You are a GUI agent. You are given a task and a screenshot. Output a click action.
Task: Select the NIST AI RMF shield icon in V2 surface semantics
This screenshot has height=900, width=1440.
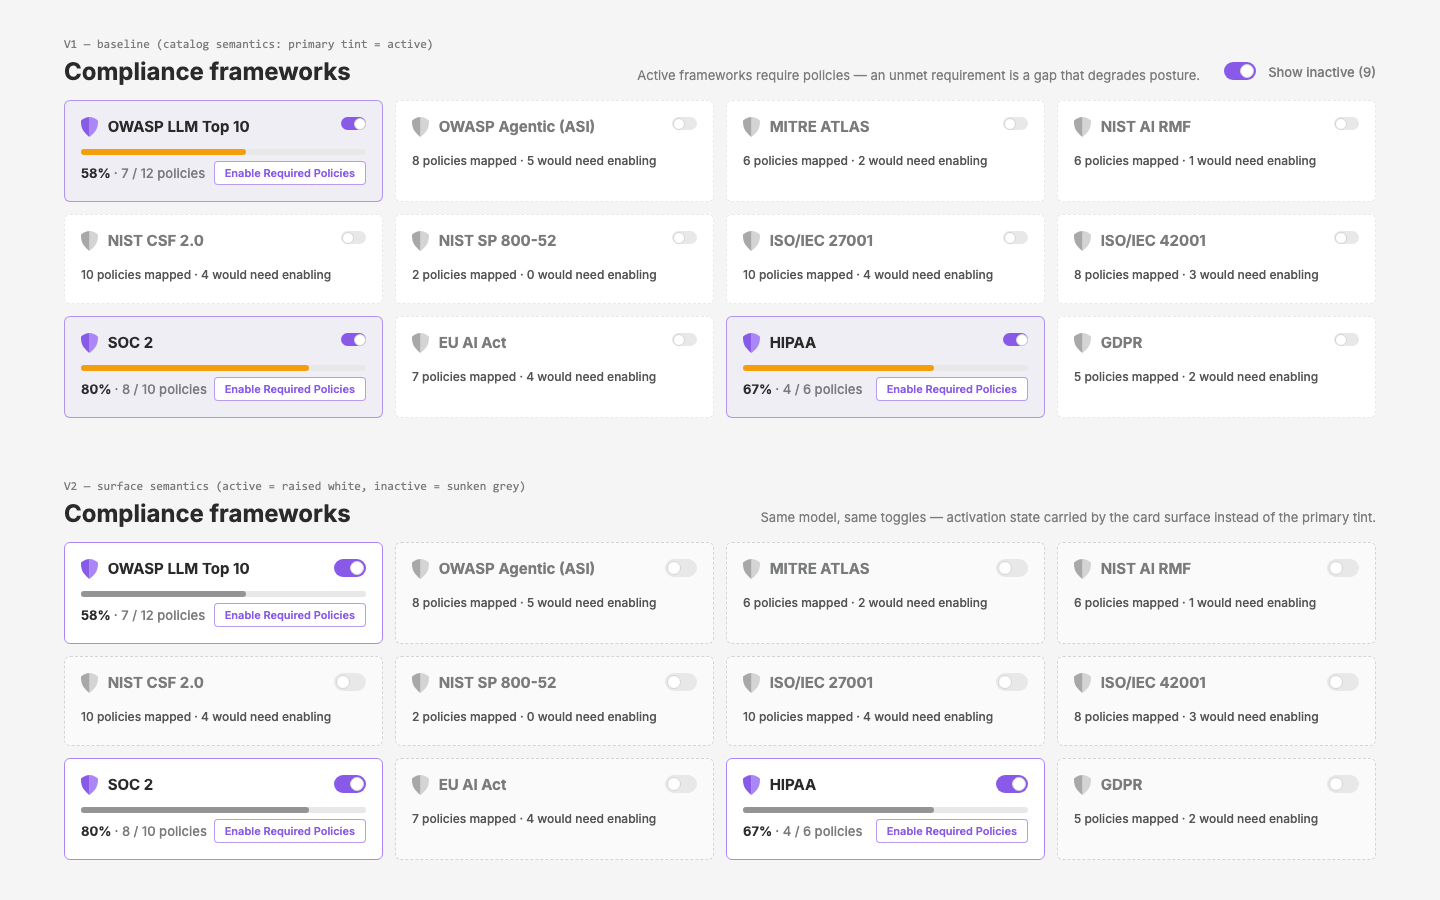(x=1082, y=569)
